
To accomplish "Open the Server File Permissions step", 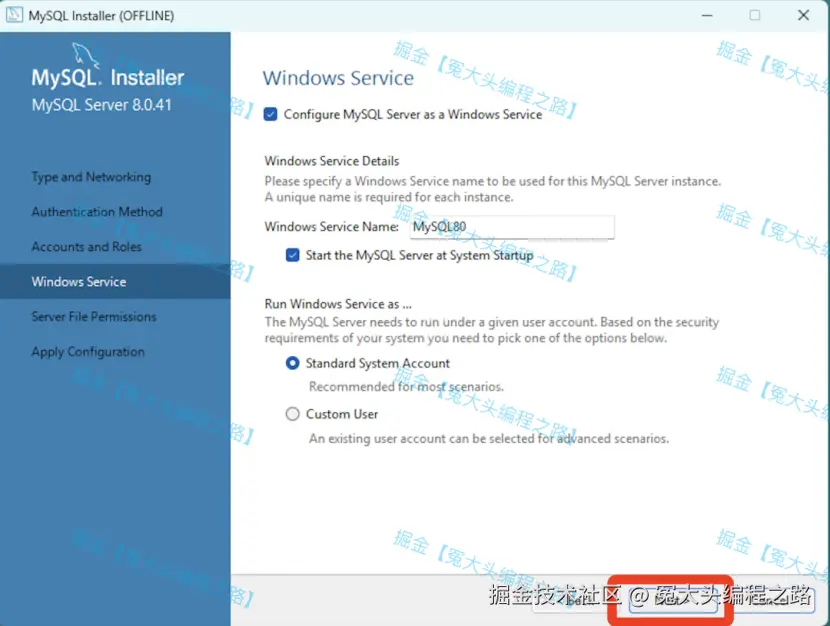I will point(94,316).
